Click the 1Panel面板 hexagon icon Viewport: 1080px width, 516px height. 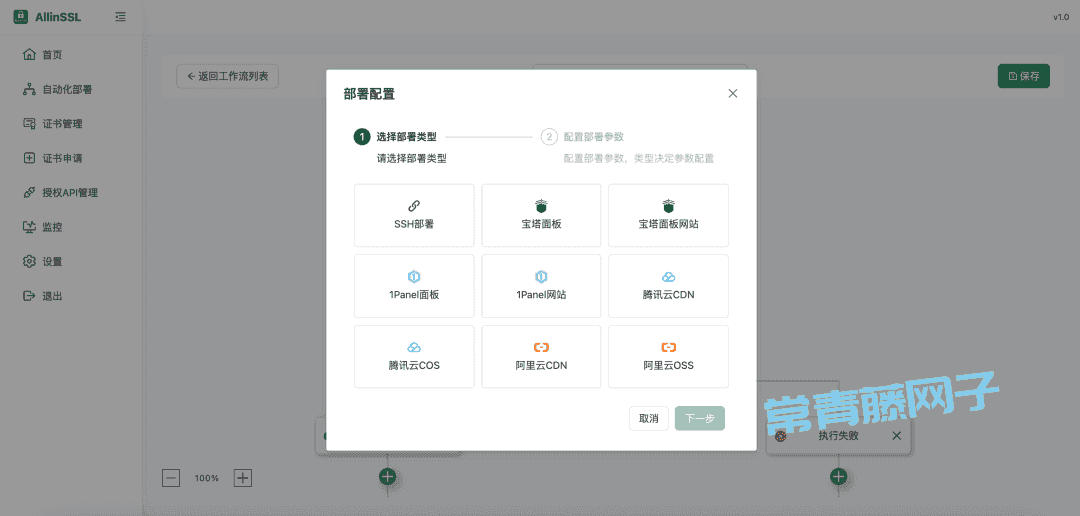414,276
